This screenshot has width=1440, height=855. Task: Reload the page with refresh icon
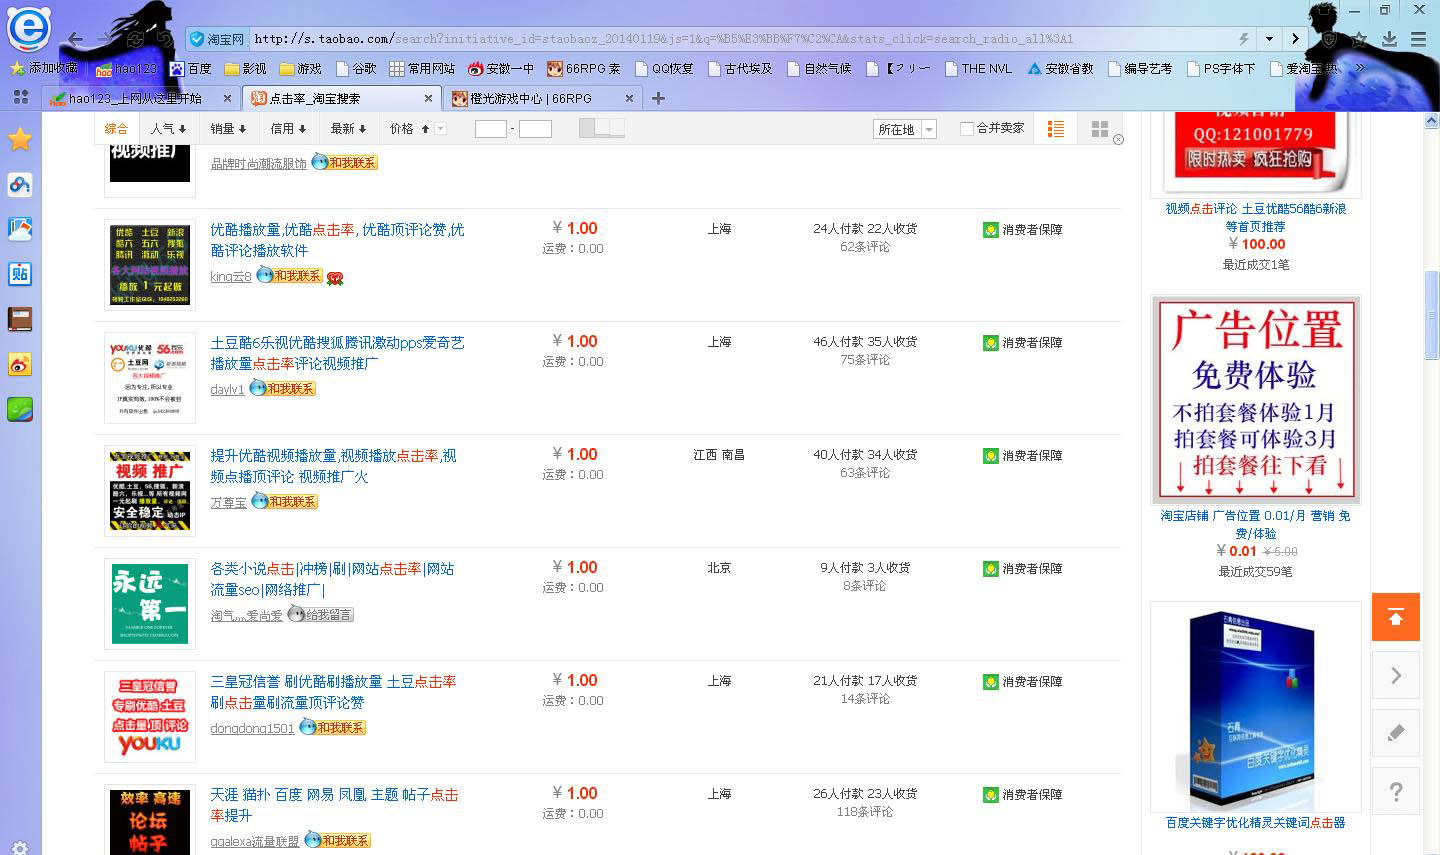point(136,39)
